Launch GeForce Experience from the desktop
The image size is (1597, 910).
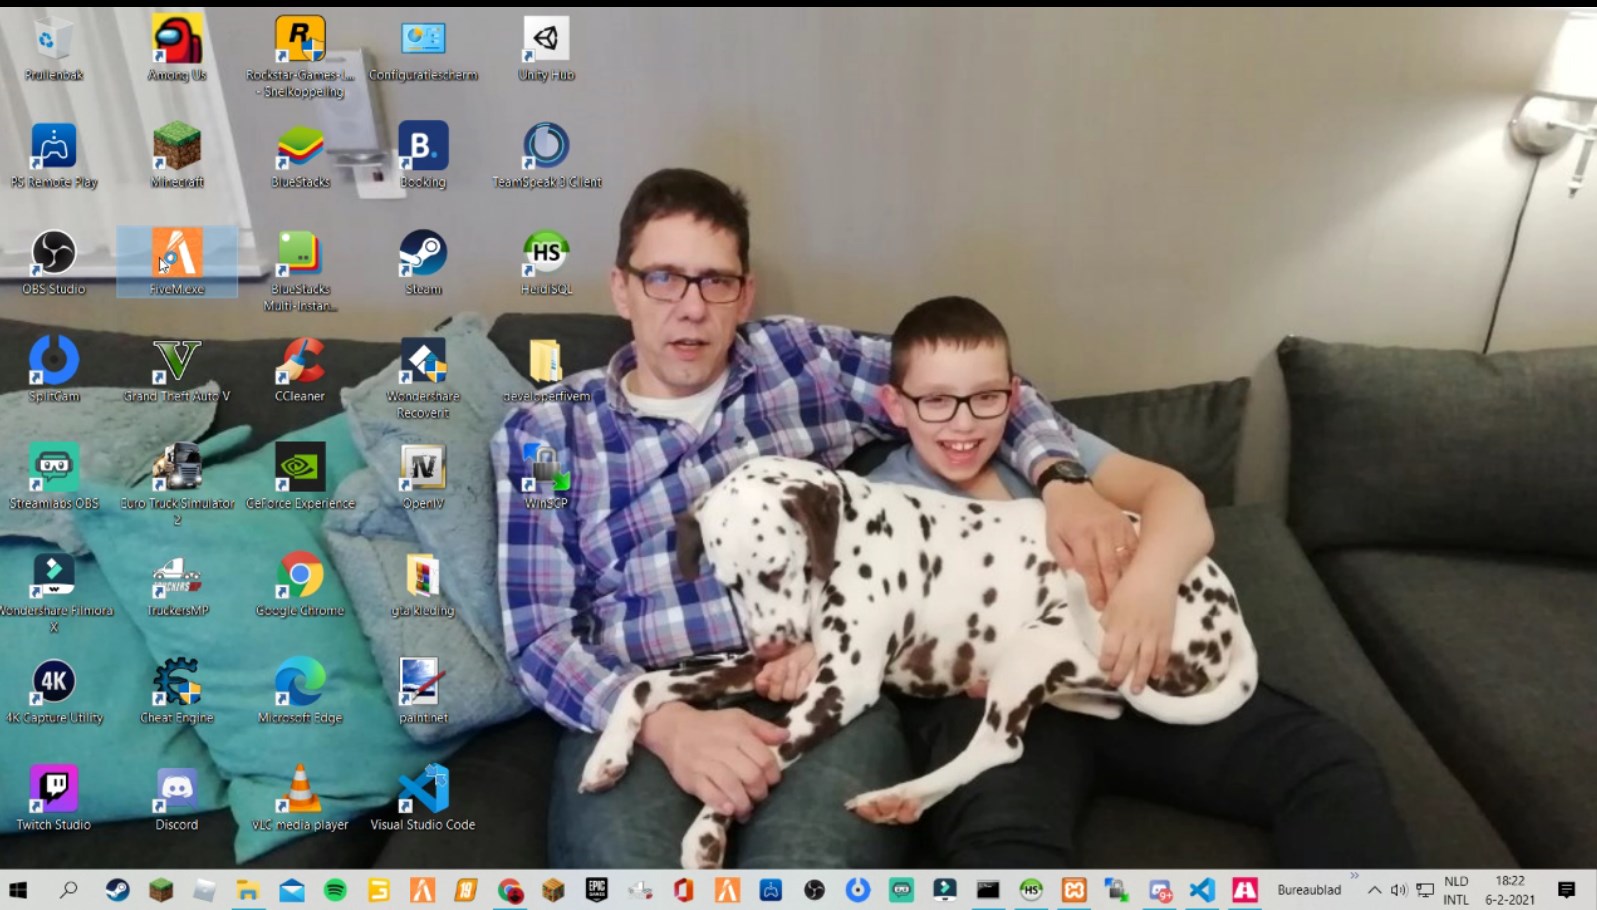tap(300, 469)
